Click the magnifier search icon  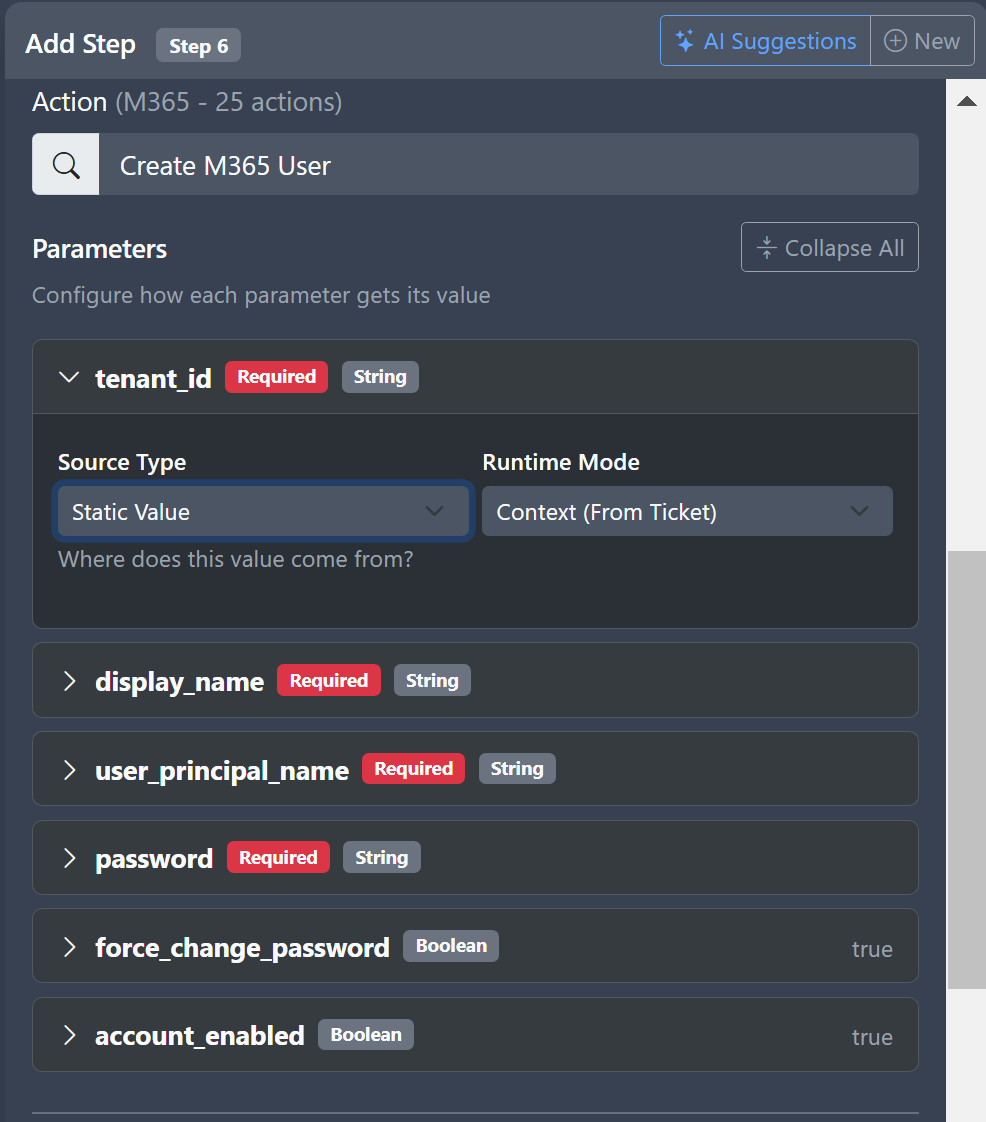pos(66,165)
